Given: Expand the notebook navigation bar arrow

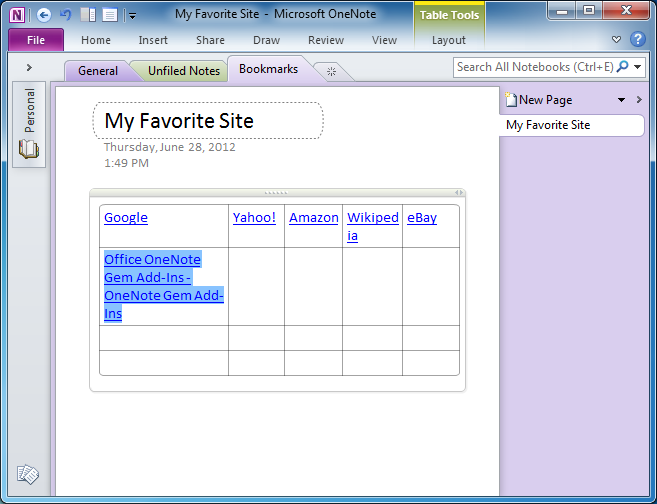Looking at the screenshot, I should click(x=29, y=67).
